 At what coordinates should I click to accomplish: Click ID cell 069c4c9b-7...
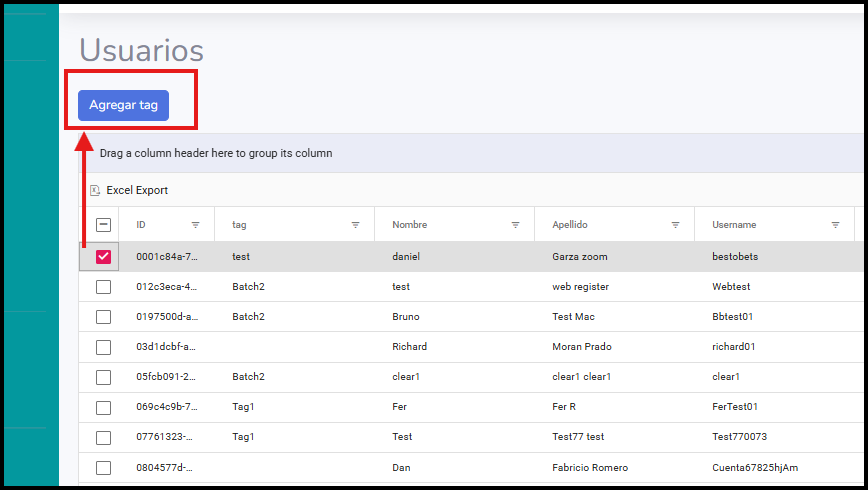point(167,407)
